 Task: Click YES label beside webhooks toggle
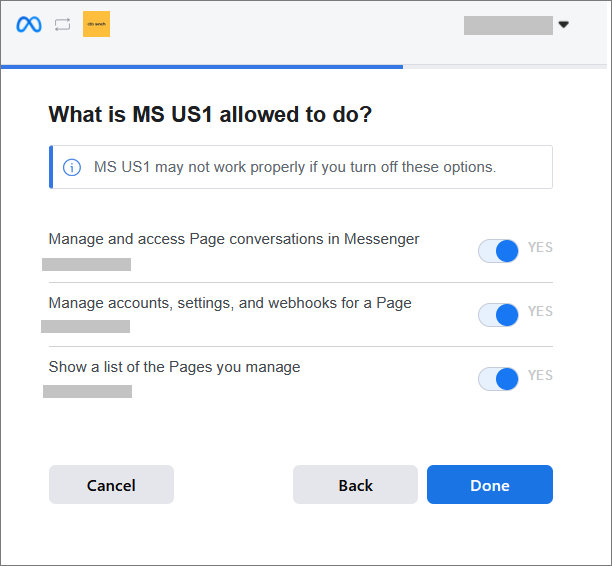tap(540, 312)
